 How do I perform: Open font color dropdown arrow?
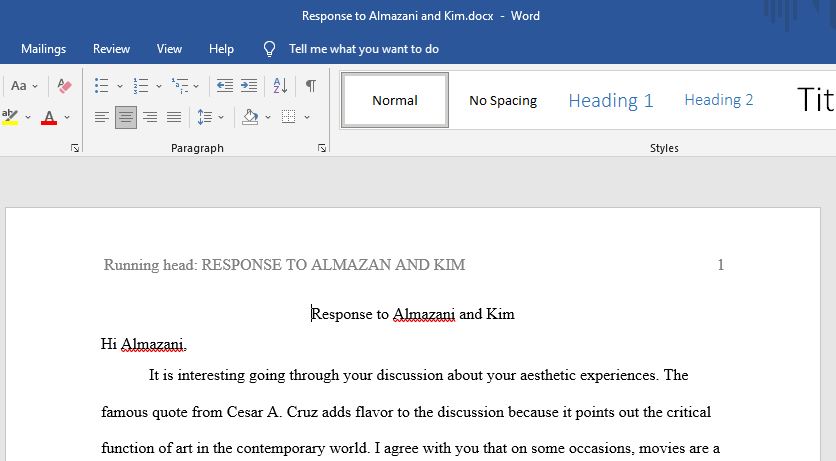point(67,117)
